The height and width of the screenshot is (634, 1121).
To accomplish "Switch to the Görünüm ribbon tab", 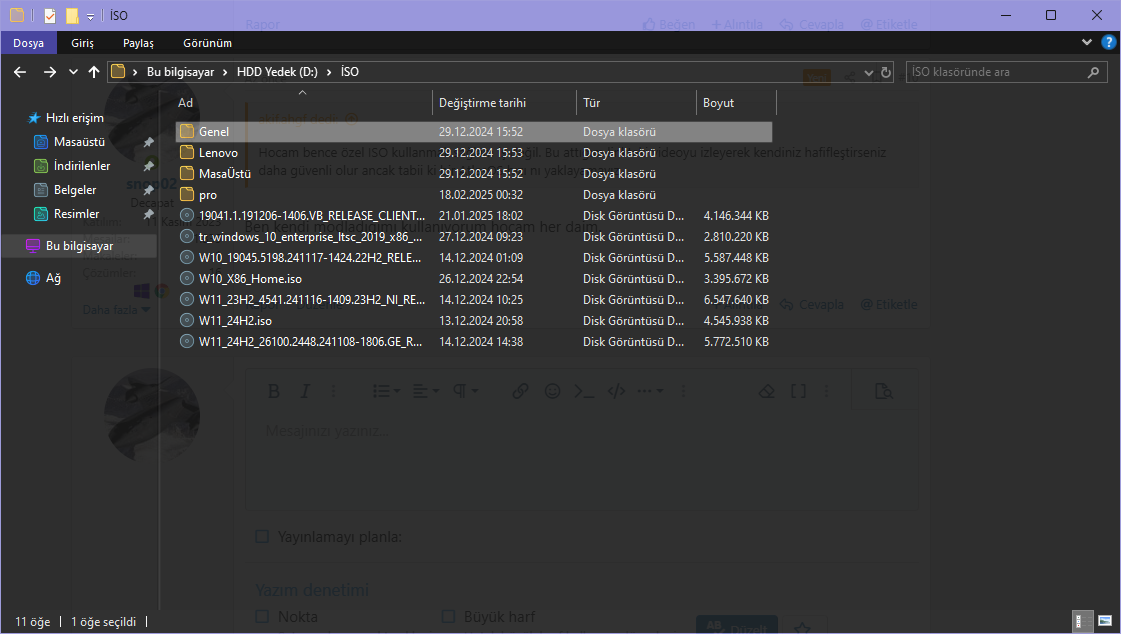I will pyautogui.click(x=207, y=43).
